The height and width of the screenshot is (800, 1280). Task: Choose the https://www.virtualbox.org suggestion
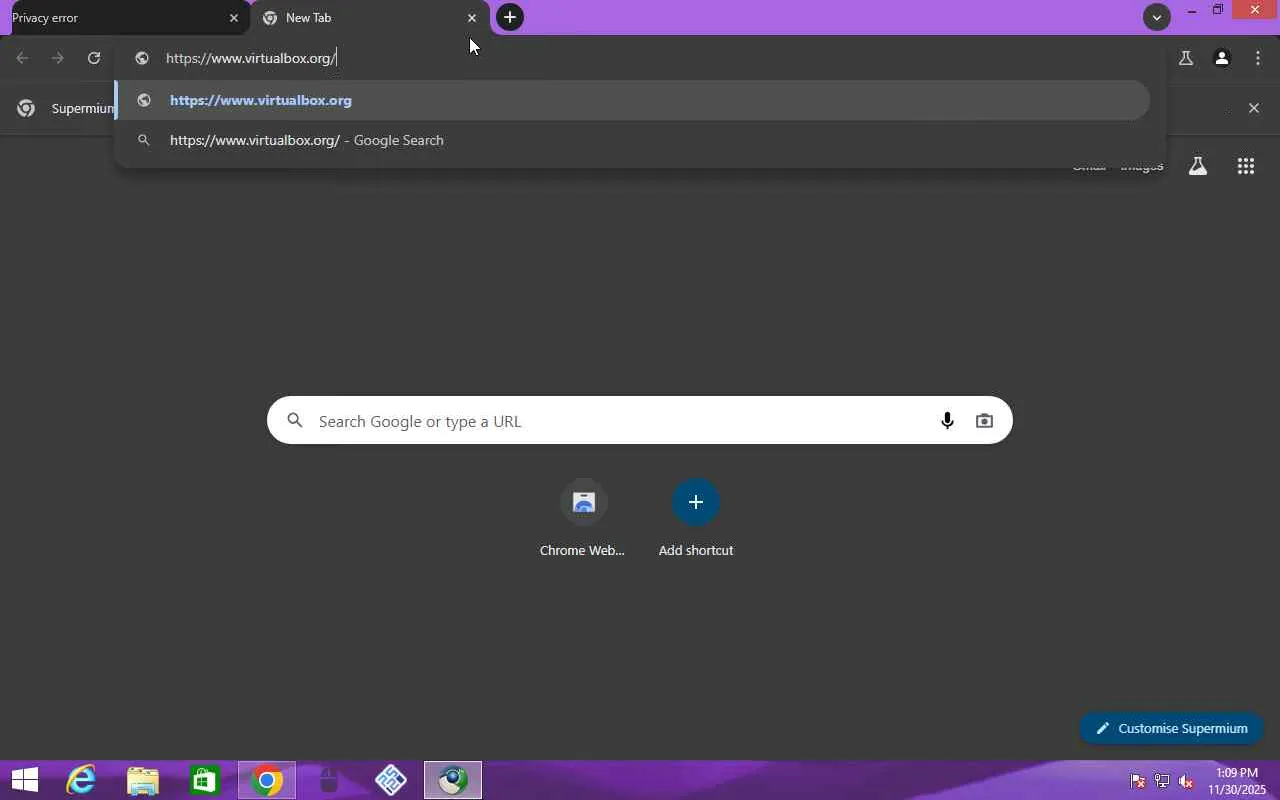[632, 100]
